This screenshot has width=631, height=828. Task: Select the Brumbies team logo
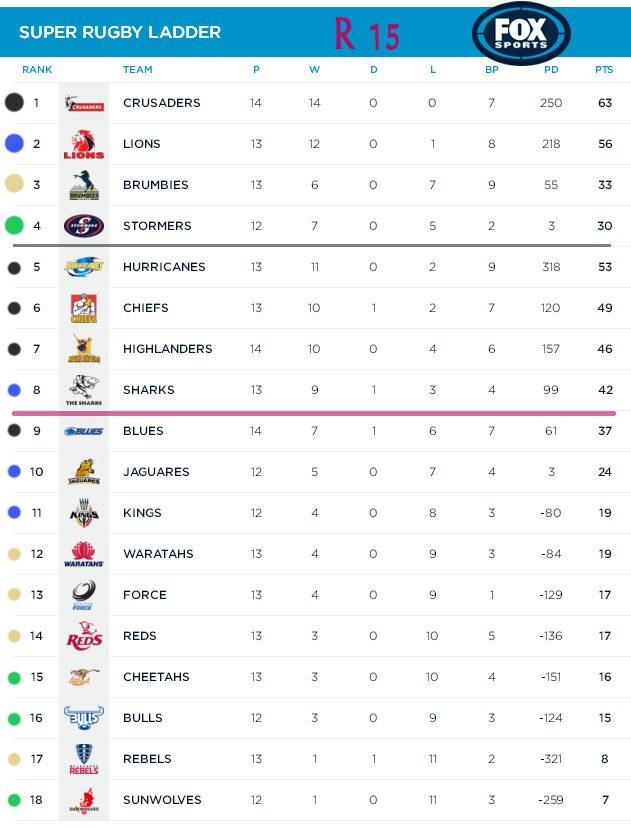click(x=84, y=185)
